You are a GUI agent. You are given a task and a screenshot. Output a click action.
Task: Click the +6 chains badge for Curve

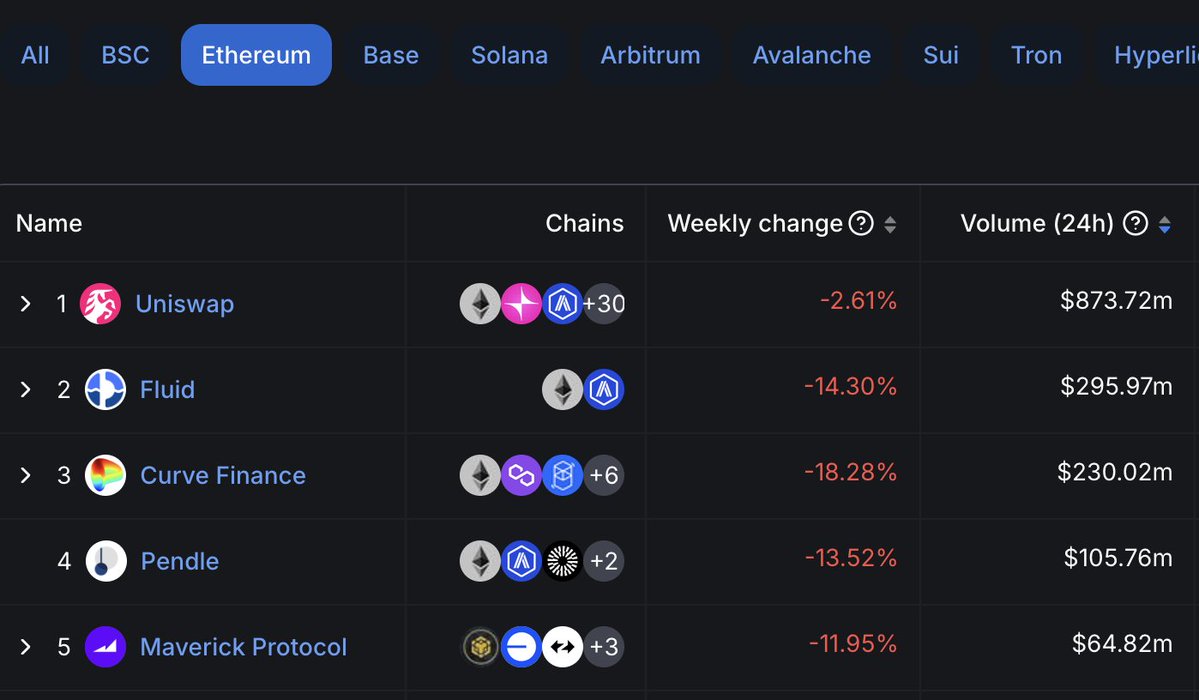coord(604,476)
